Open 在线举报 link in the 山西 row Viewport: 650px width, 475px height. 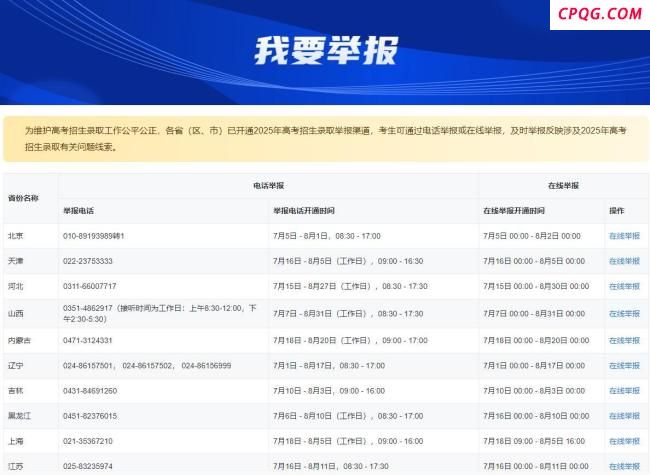coord(624,314)
